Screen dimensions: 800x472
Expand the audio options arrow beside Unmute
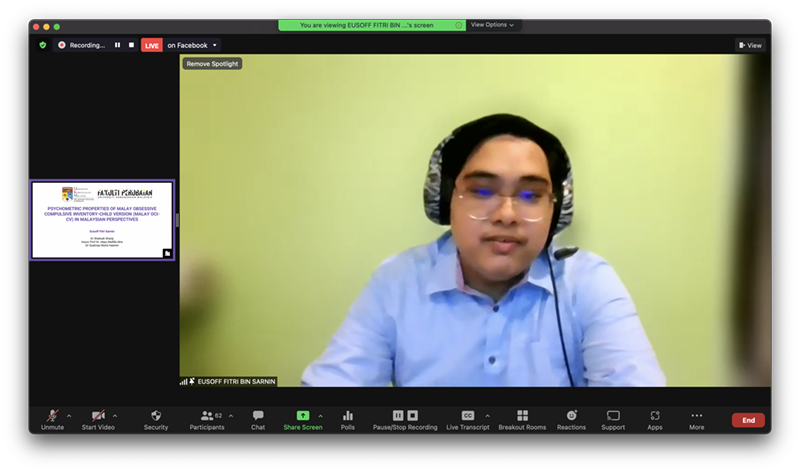(x=69, y=416)
